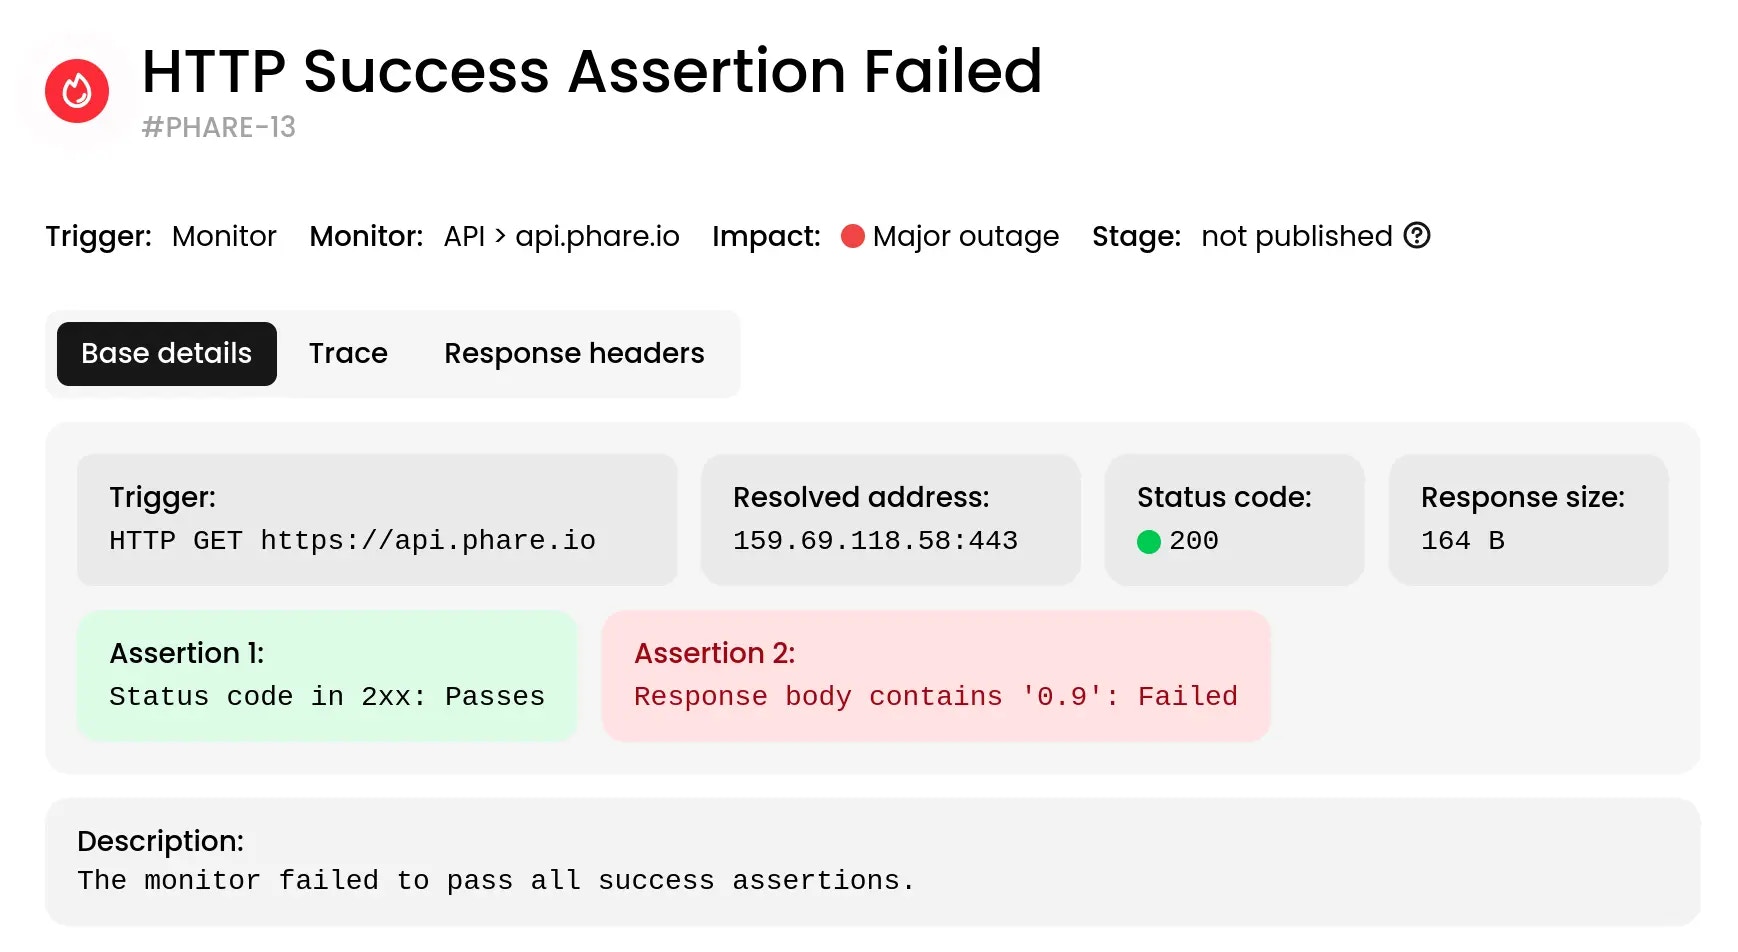Click the Resolved address value 159.69.118.58:443

pyautogui.click(x=875, y=541)
